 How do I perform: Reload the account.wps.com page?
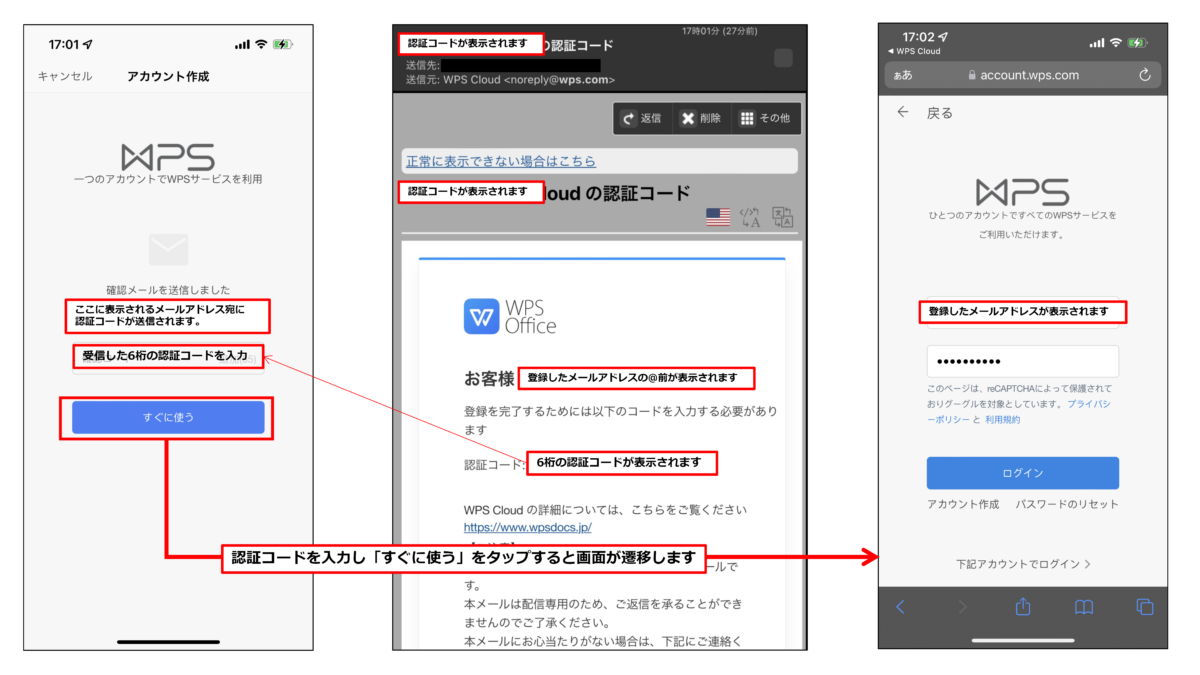click(1145, 75)
